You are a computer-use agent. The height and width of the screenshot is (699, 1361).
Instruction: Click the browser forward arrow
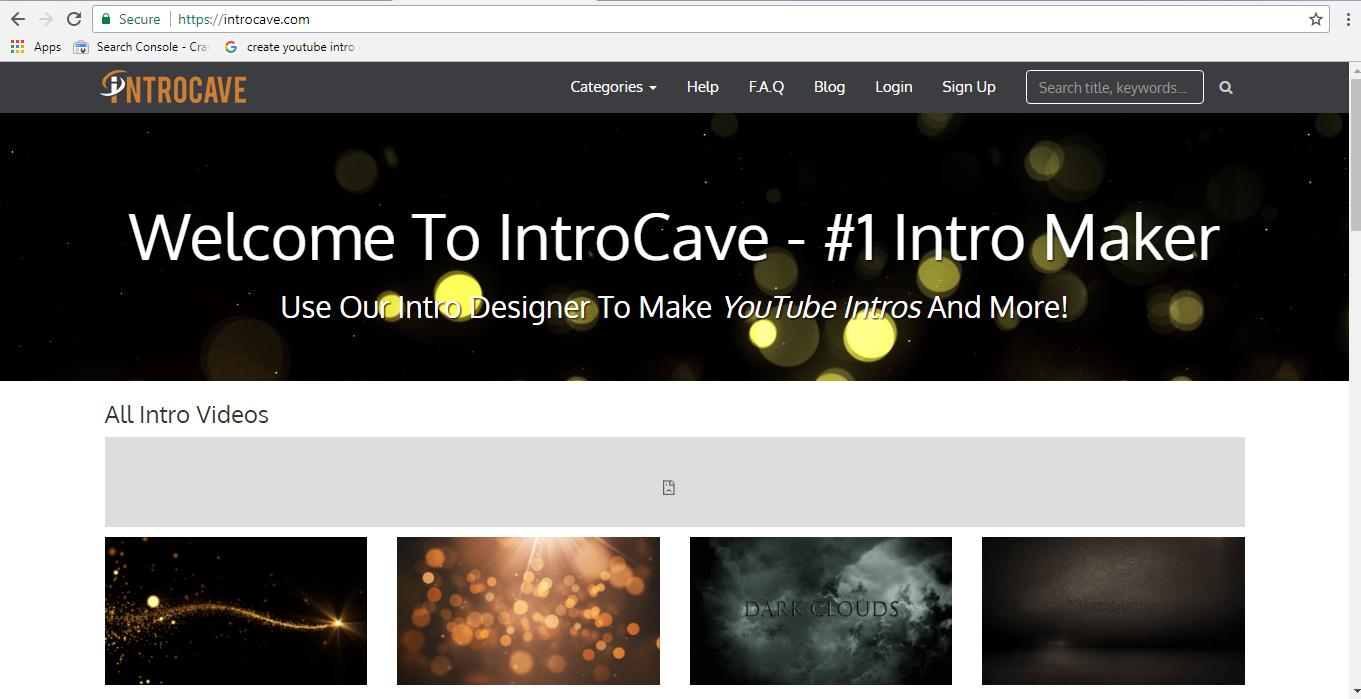tap(45, 19)
